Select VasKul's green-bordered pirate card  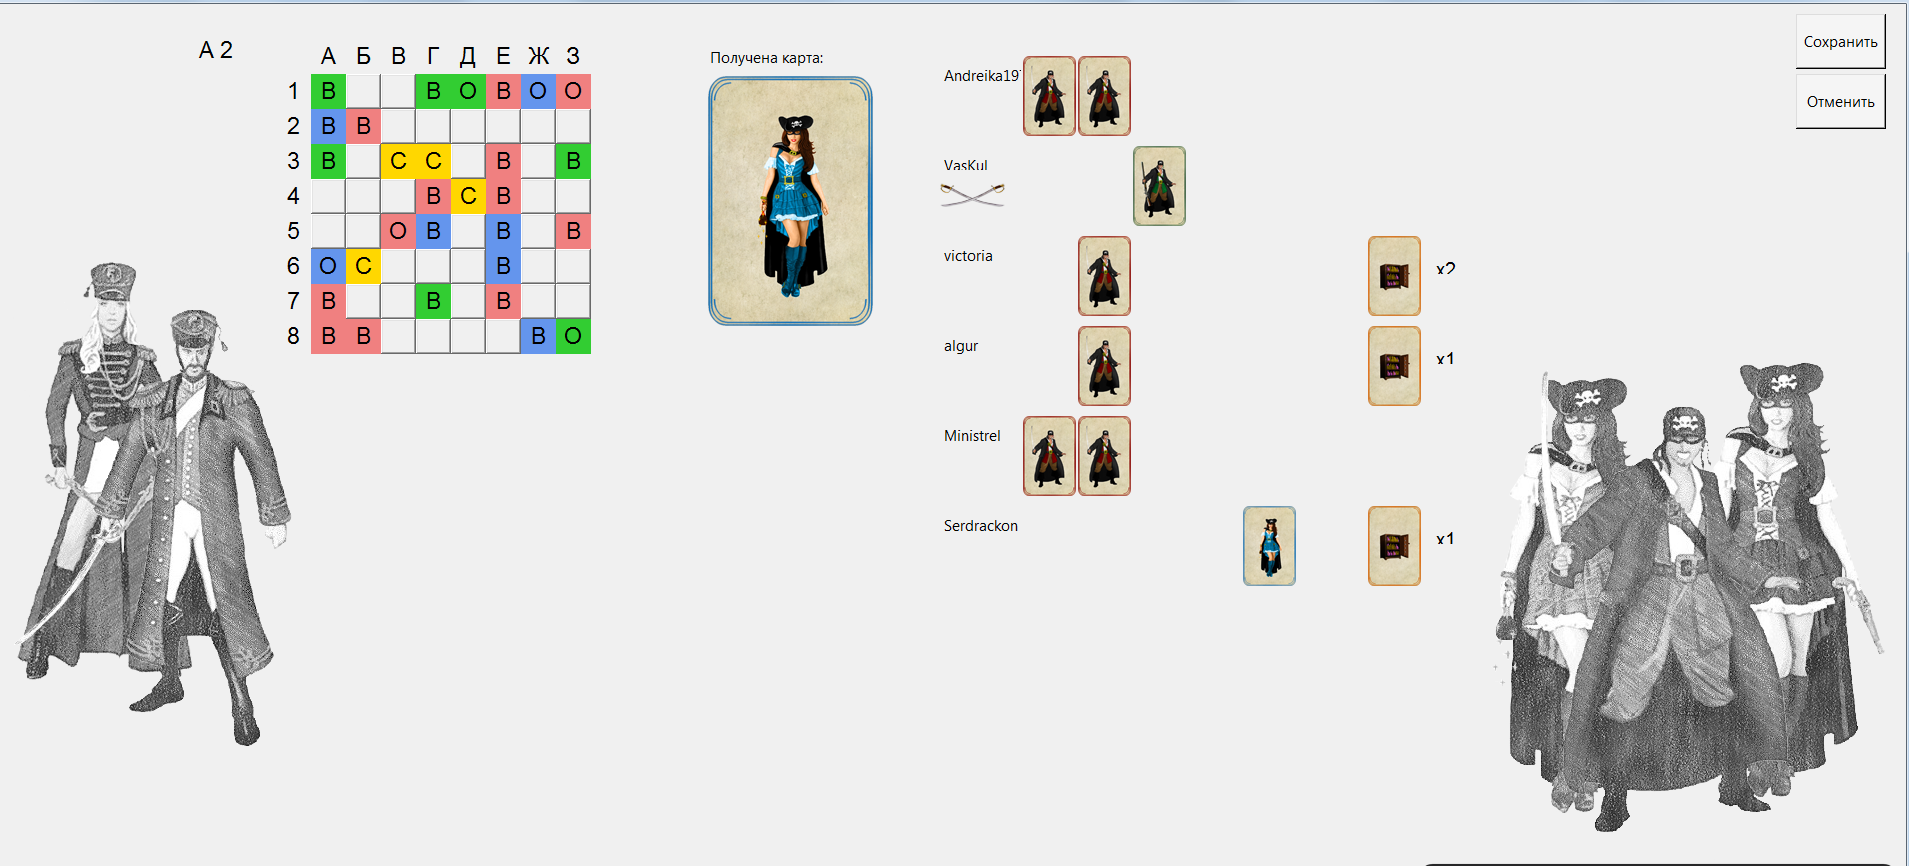pos(1159,186)
